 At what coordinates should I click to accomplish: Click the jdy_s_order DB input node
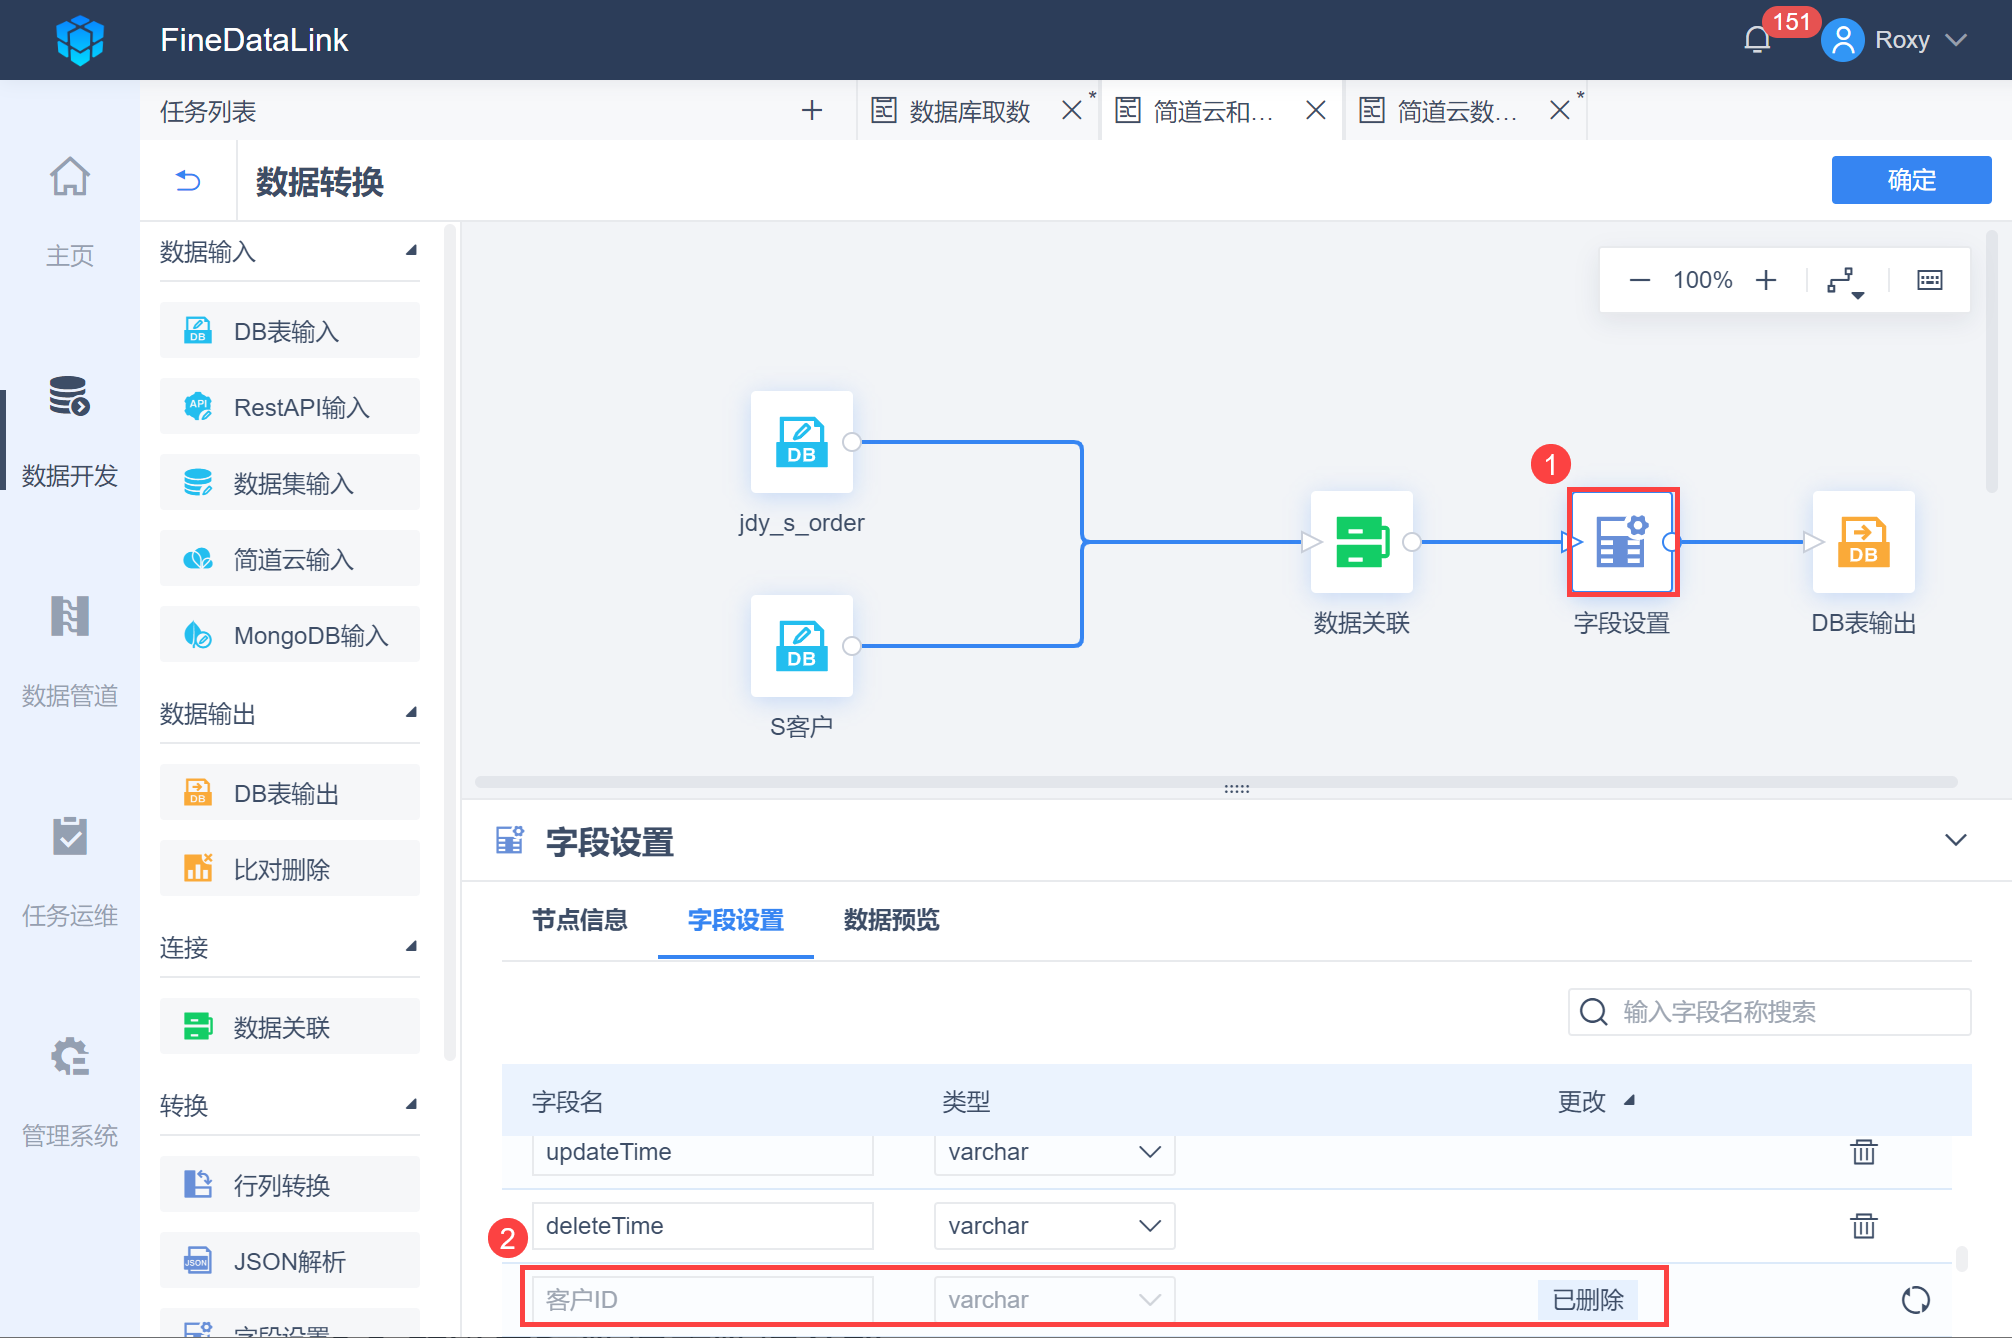[801, 442]
